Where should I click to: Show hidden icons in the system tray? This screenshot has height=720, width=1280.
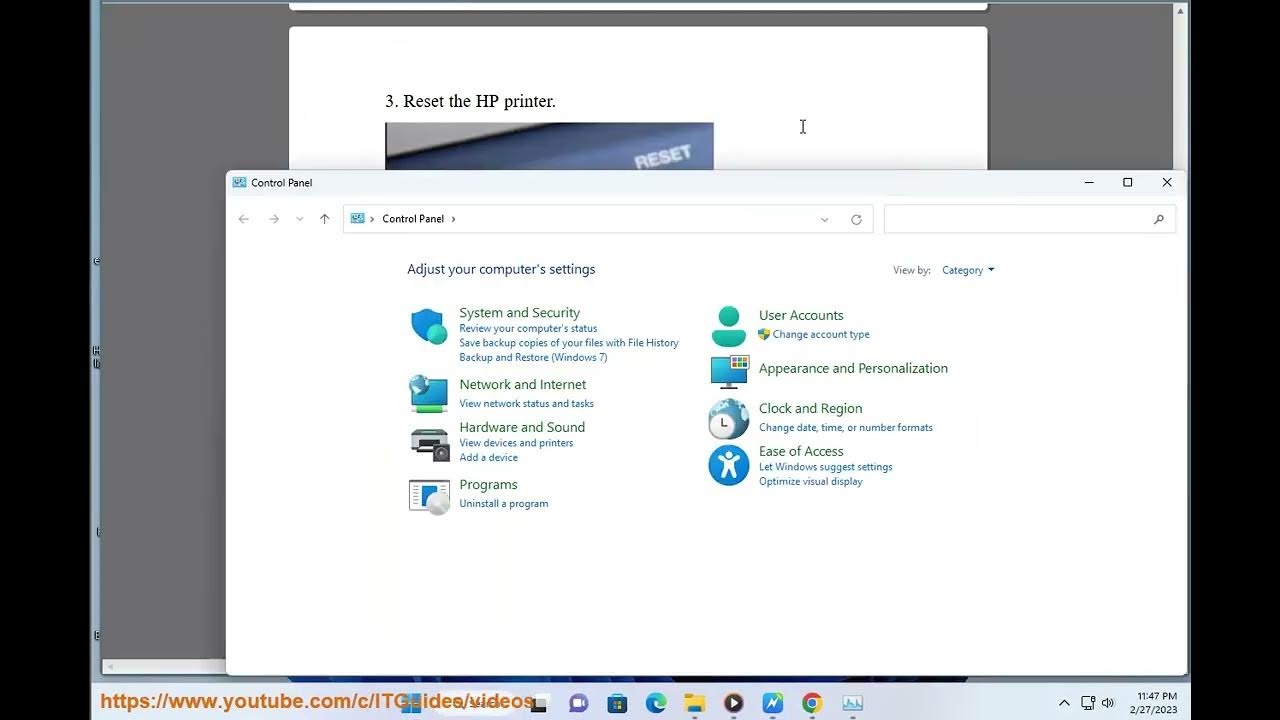point(1064,703)
